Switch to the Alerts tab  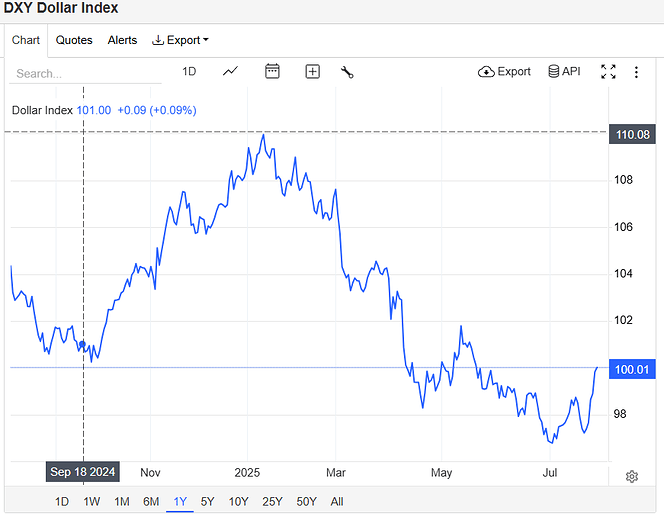122,40
